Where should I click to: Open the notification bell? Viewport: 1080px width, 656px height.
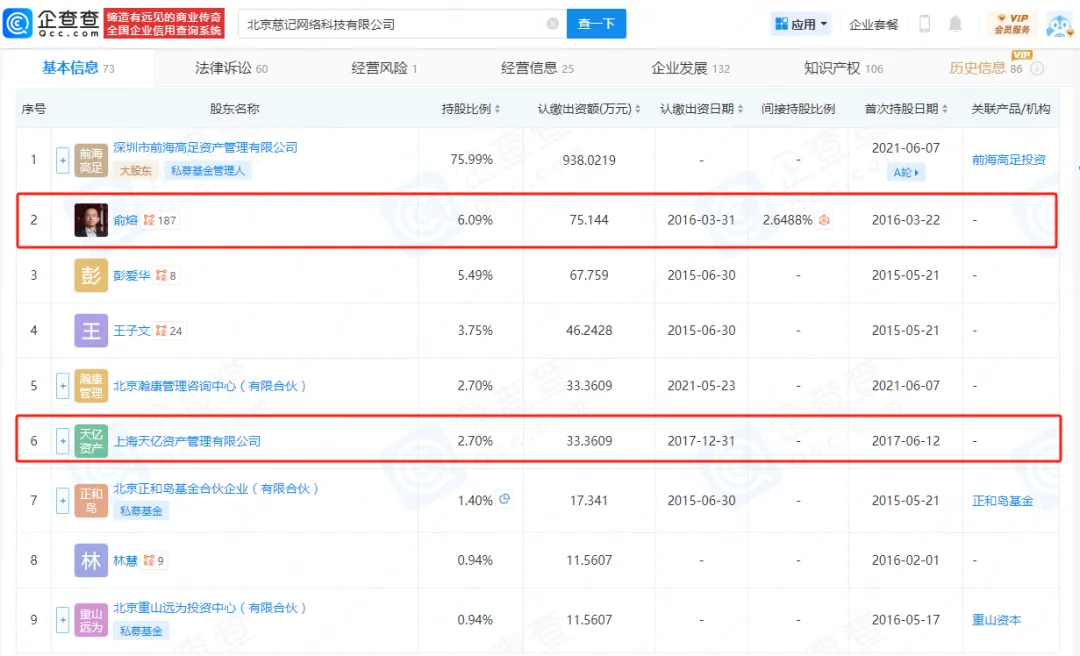point(956,24)
